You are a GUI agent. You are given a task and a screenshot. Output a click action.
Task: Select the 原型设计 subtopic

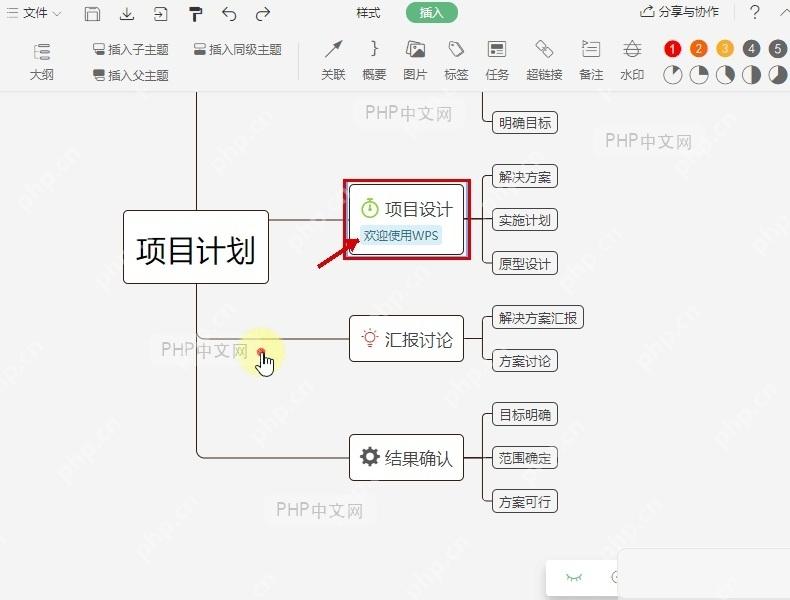tap(524, 263)
